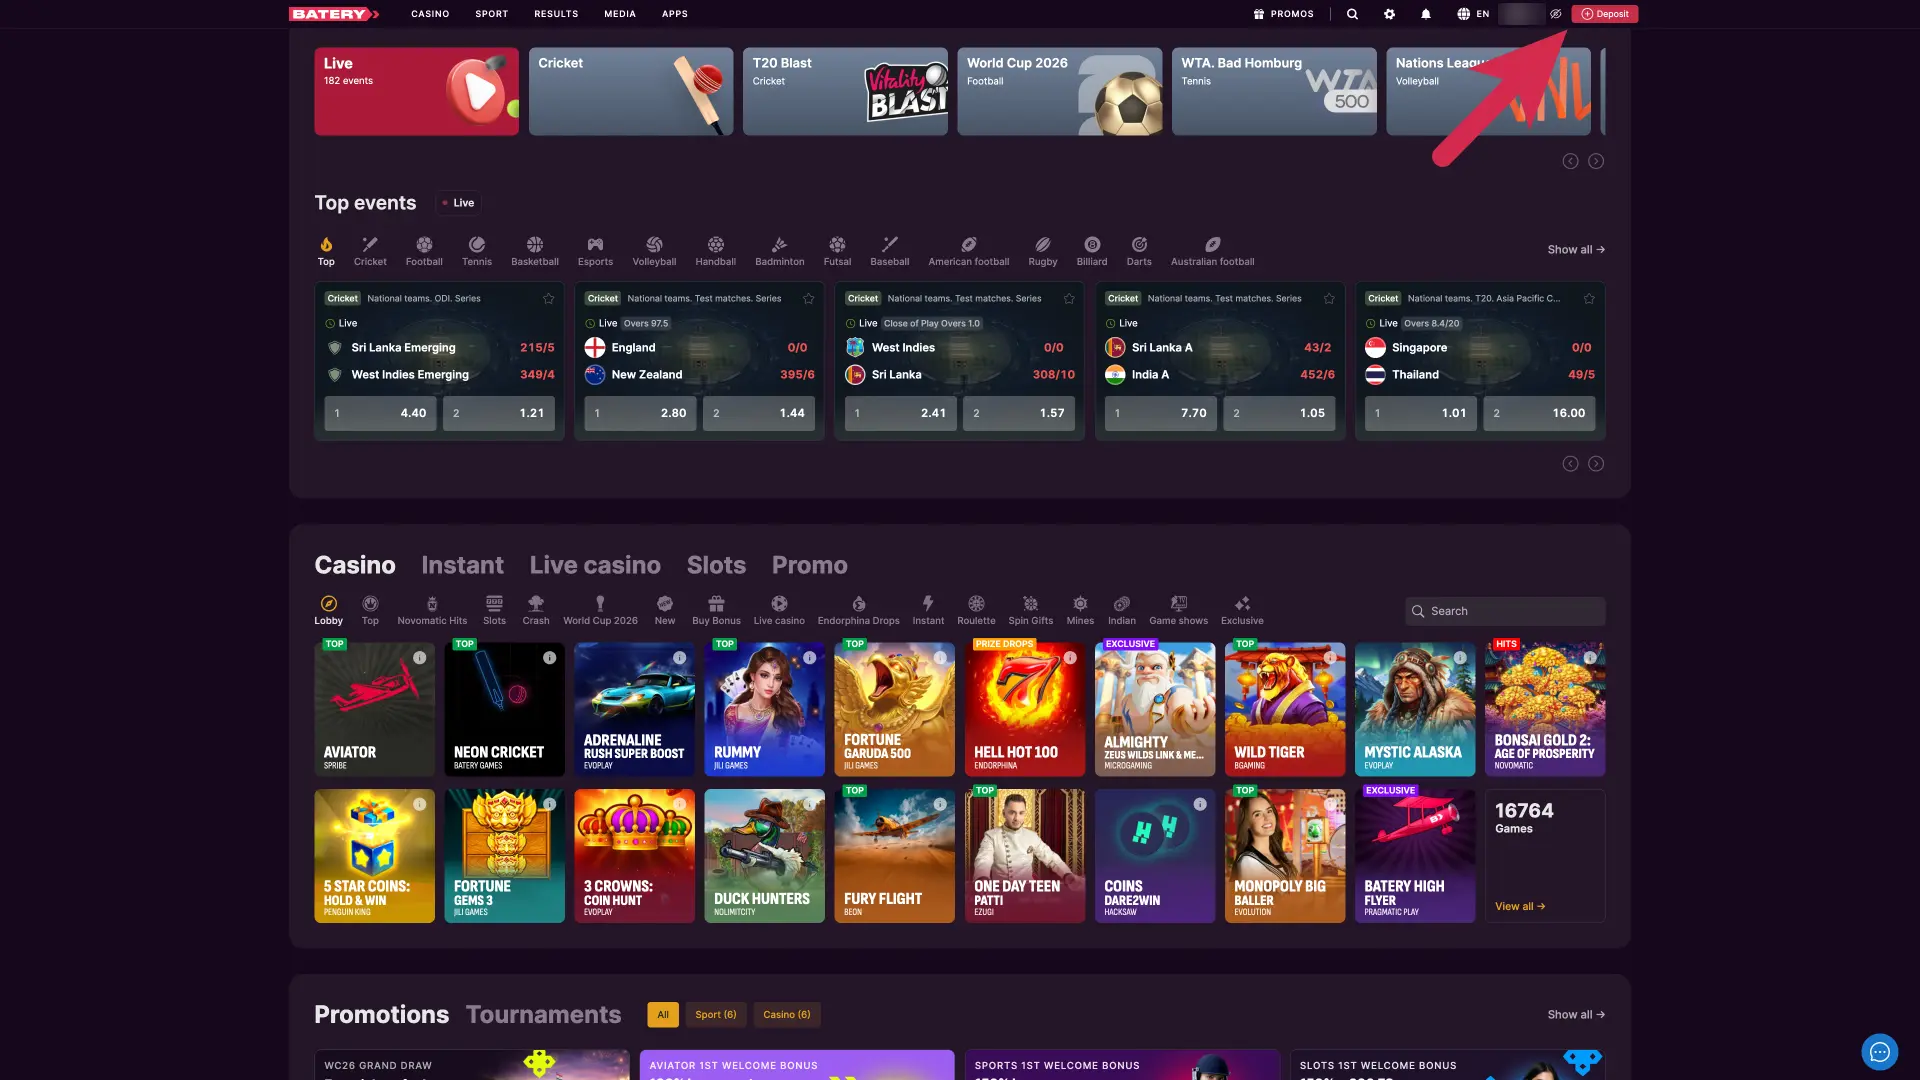Favorite the England vs New Zealand star
The height and width of the screenshot is (1080, 1920).
coord(808,299)
